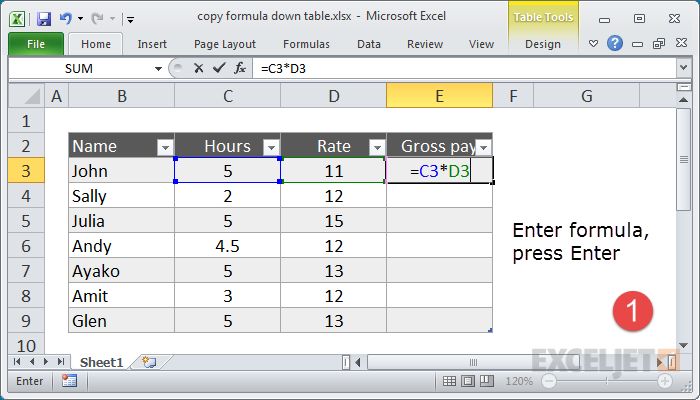700x400 pixels.
Task: Switch to Page Layout view icon
Action: point(468,381)
